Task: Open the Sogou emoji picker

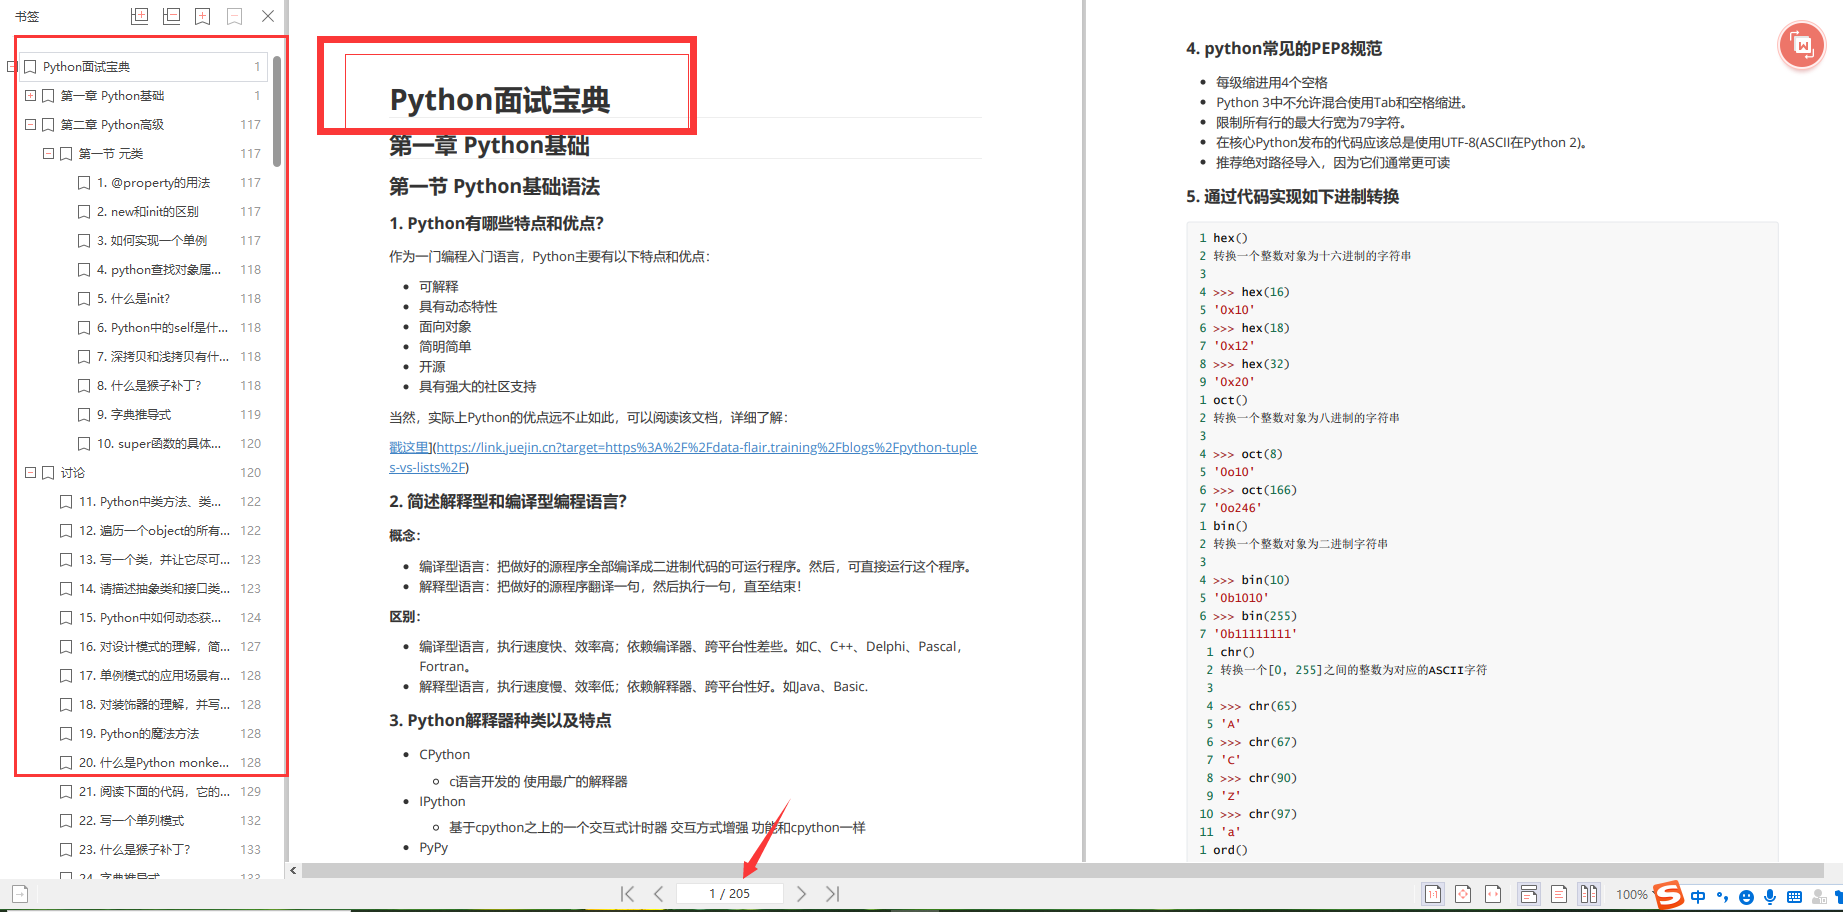Action: coord(1746,895)
